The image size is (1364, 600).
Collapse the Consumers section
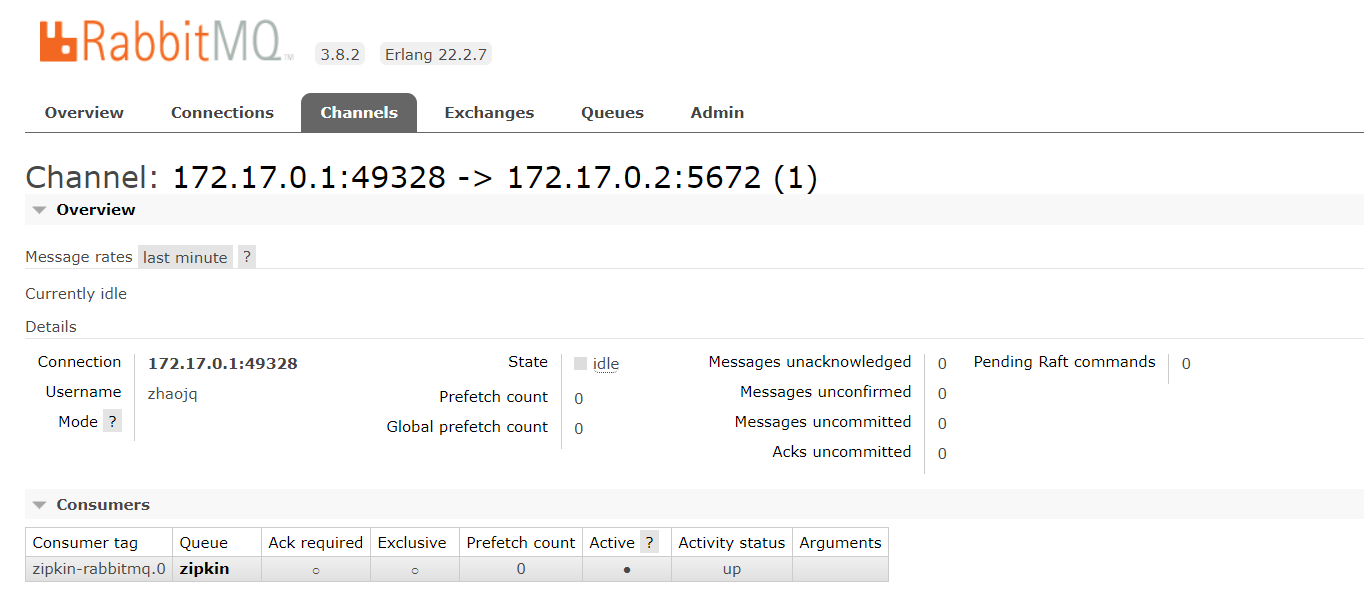[38, 504]
